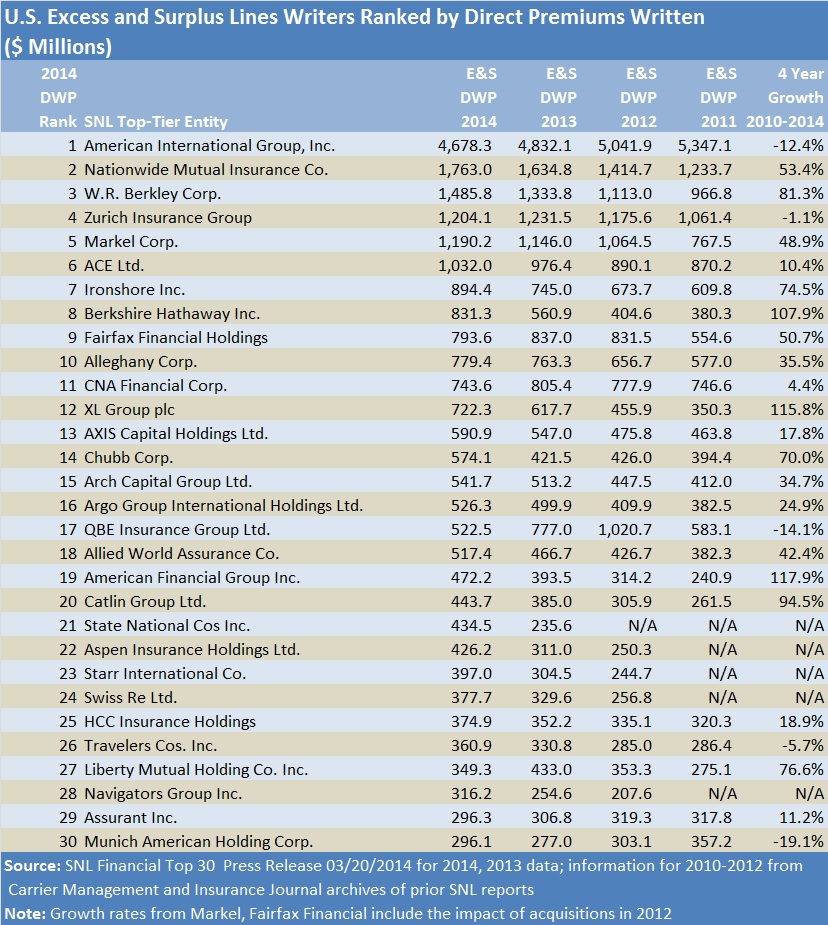The width and height of the screenshot is (828, 925).
Task: Click Berkshire Hathaway Inc. company name
Action: click(171, 313)
